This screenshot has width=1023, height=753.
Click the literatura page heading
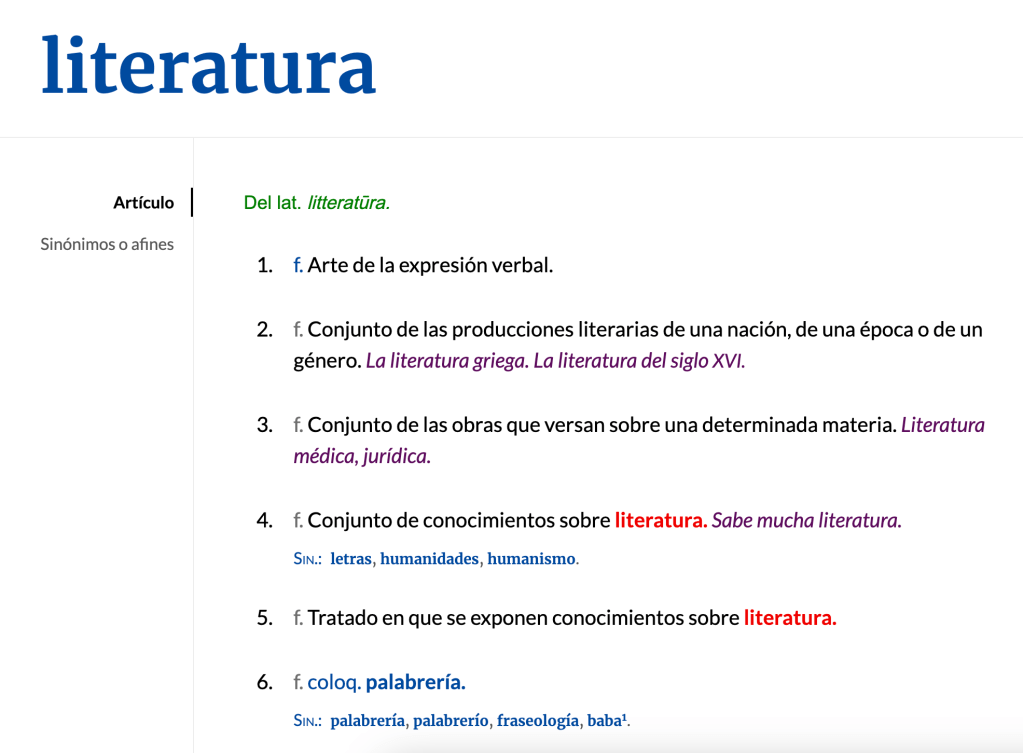(x=208, y=65)
